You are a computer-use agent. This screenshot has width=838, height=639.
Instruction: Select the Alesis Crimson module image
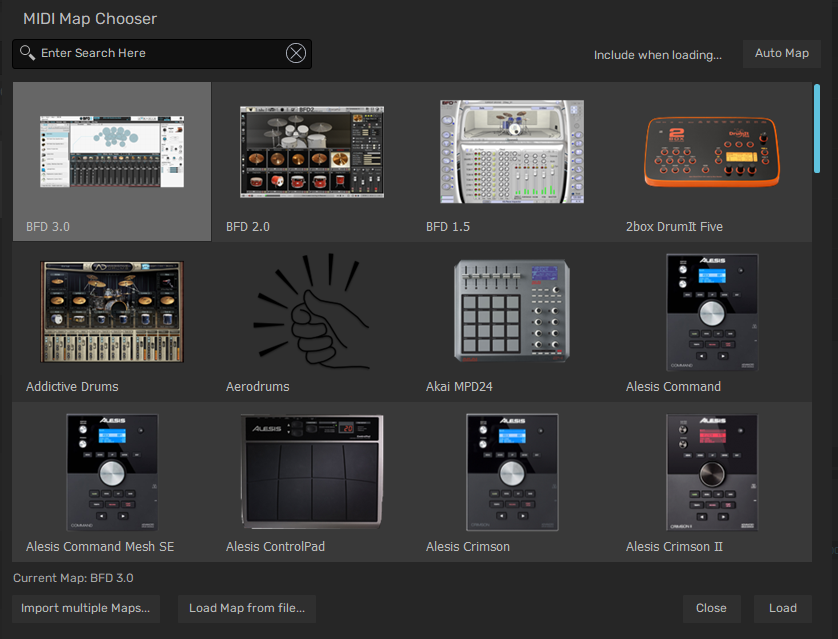pos(512,472)
